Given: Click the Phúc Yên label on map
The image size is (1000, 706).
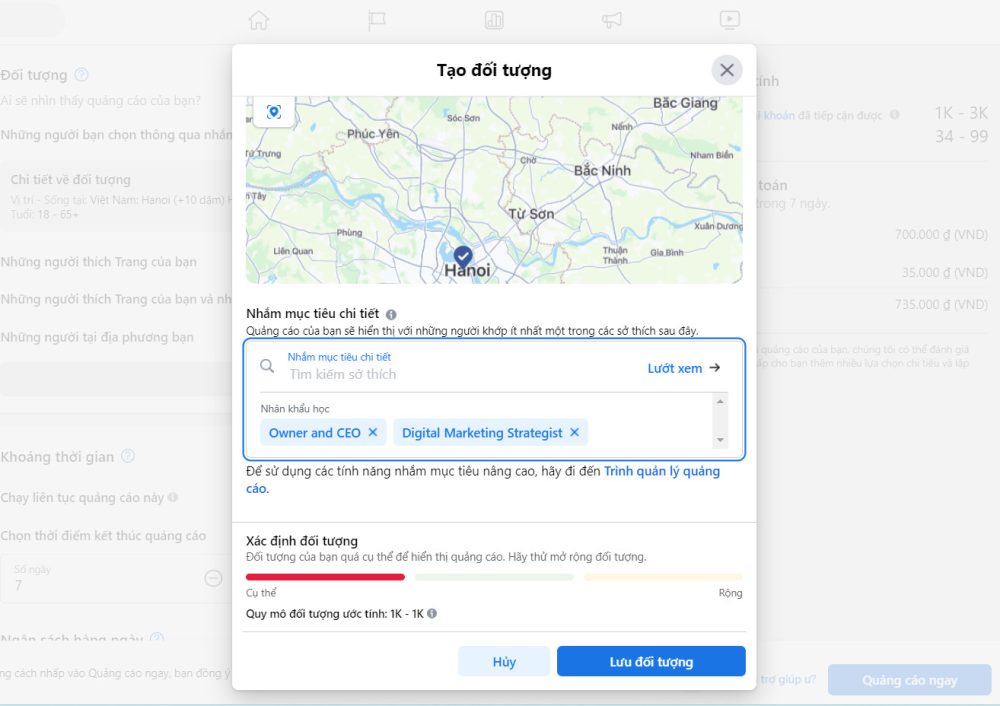Looking at the screenshot, I should tap(373, 133).
